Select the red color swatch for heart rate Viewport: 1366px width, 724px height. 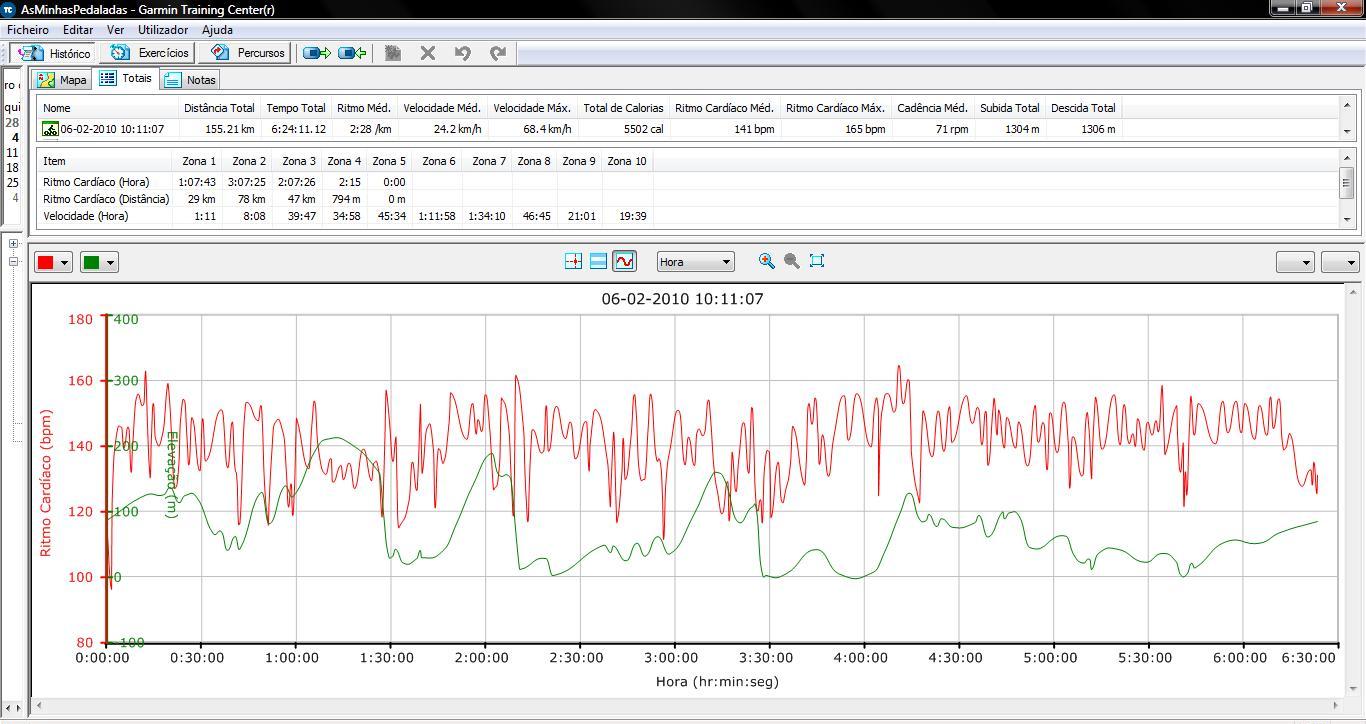point(45,261)
